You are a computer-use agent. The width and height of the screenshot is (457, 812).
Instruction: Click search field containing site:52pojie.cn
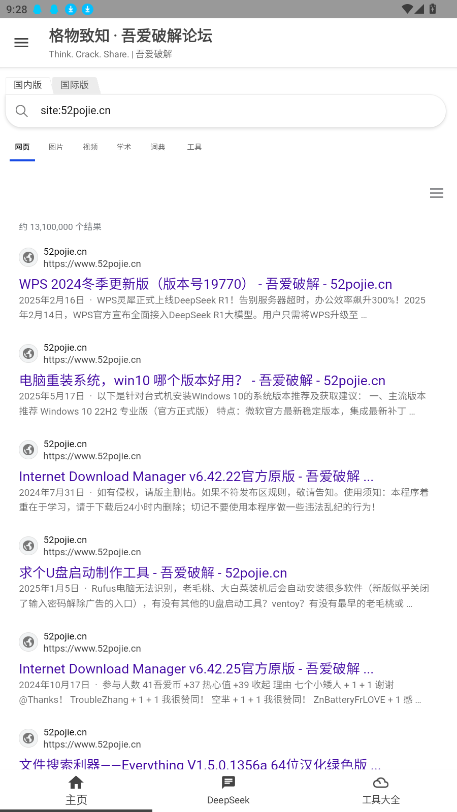point(225,111)
